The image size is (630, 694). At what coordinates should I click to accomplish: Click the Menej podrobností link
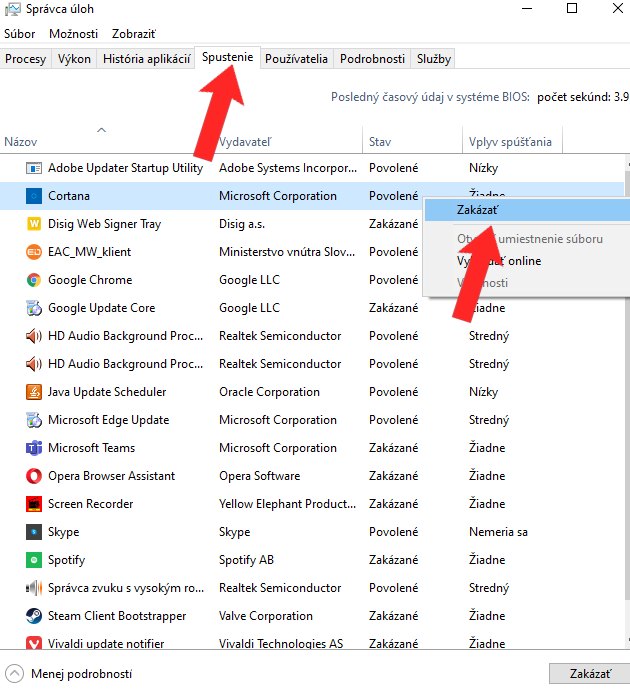(x=81, y=674)
